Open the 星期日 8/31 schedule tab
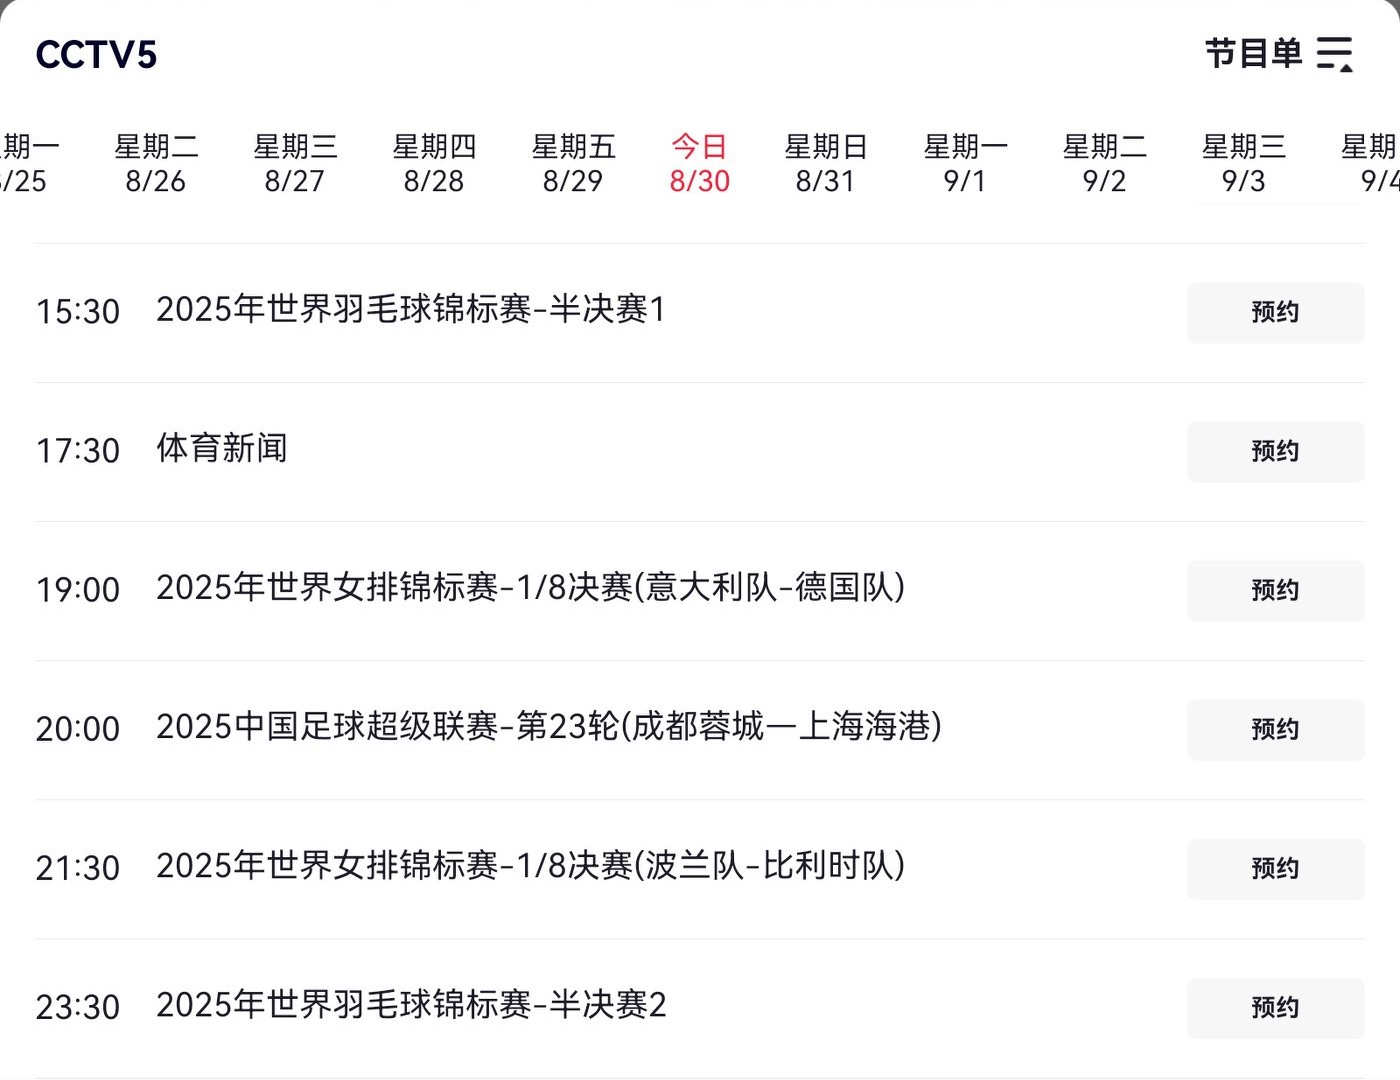The width and height of the screenshot is (1400, 1080). 825,163
